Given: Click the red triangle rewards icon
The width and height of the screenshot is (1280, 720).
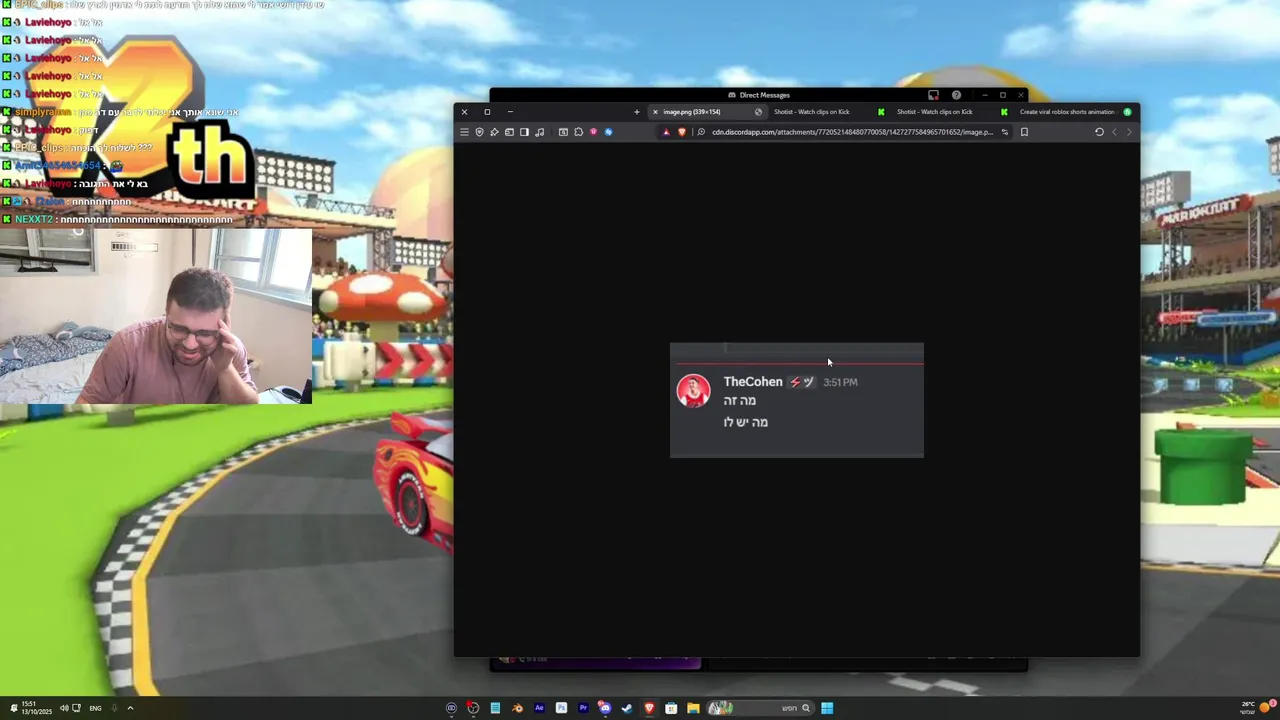Looking at the screenshot, I should click(x=666, y=132).
